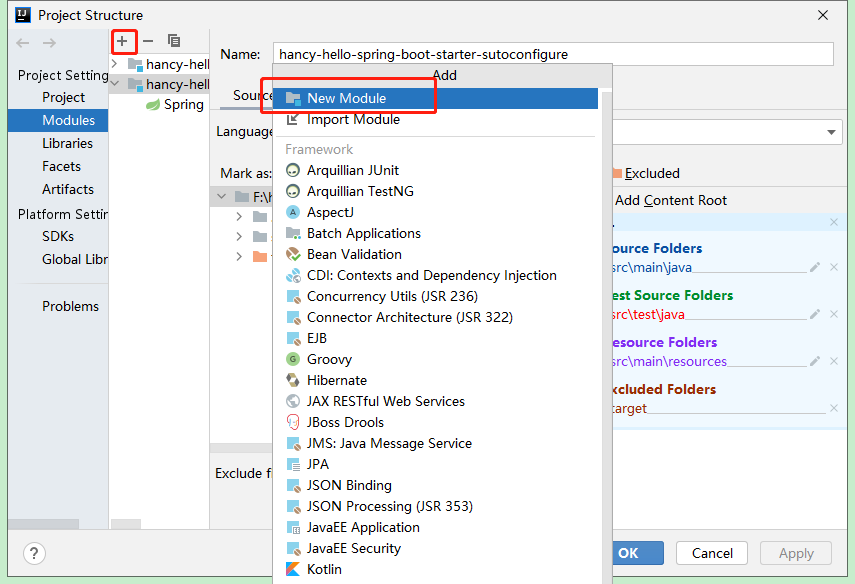Screen dimensions: 855x584
Task: Collapse the second hancy-hell module node
Action: [115, 84]
